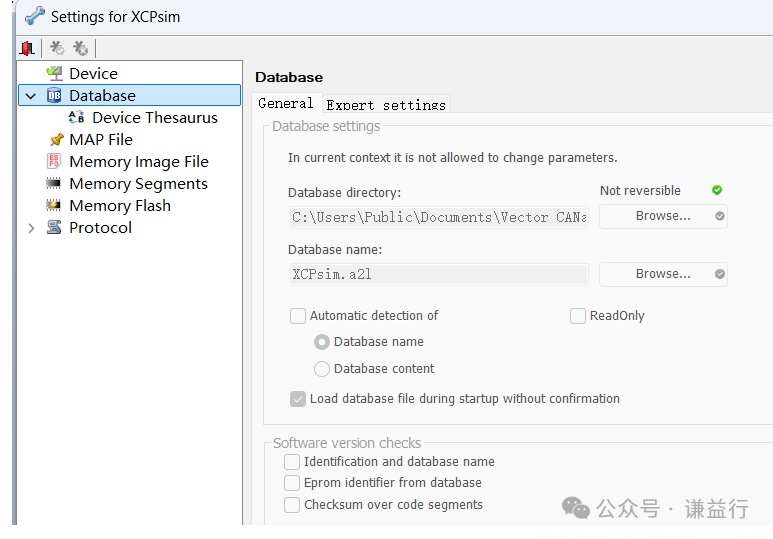
Task: Click the Database settings group heading
Action: (326, 126)
